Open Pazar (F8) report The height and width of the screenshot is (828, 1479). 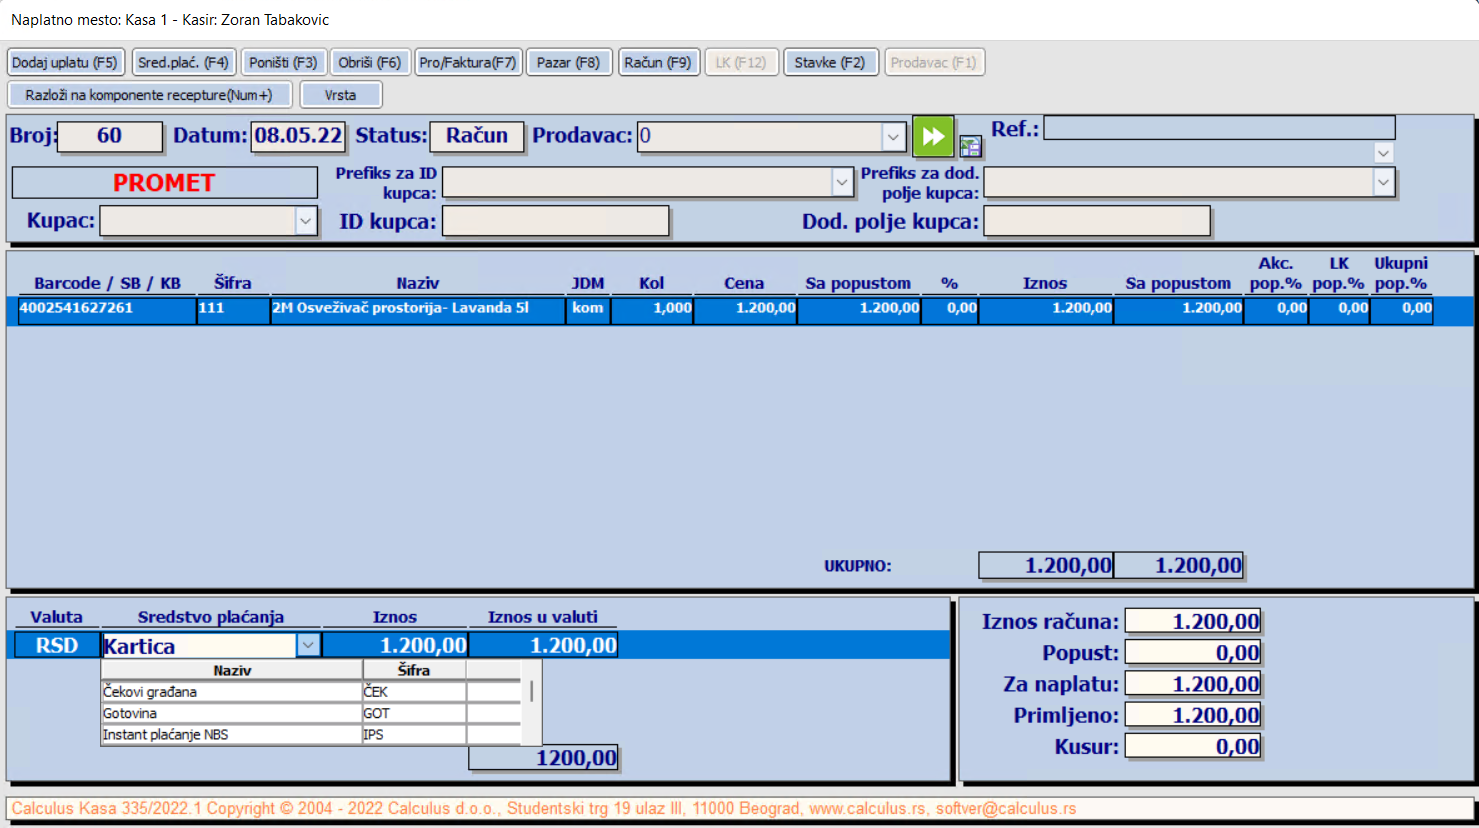point(568,62)
